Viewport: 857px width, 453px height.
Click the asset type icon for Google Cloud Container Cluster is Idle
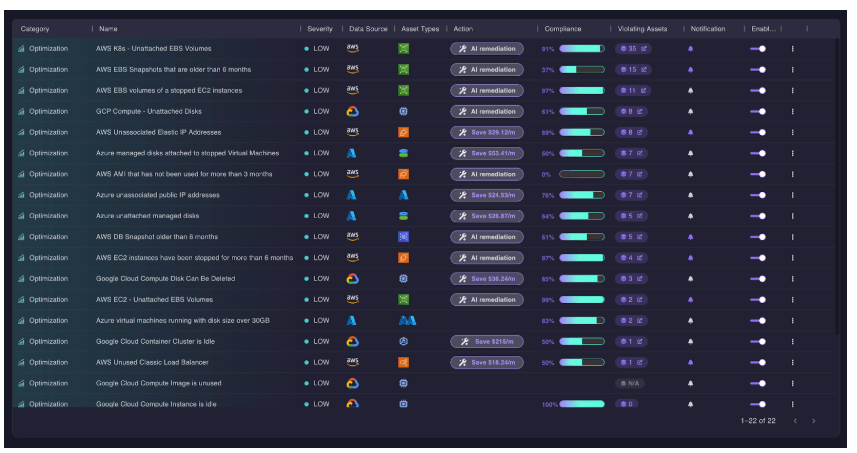pos(403,342)
